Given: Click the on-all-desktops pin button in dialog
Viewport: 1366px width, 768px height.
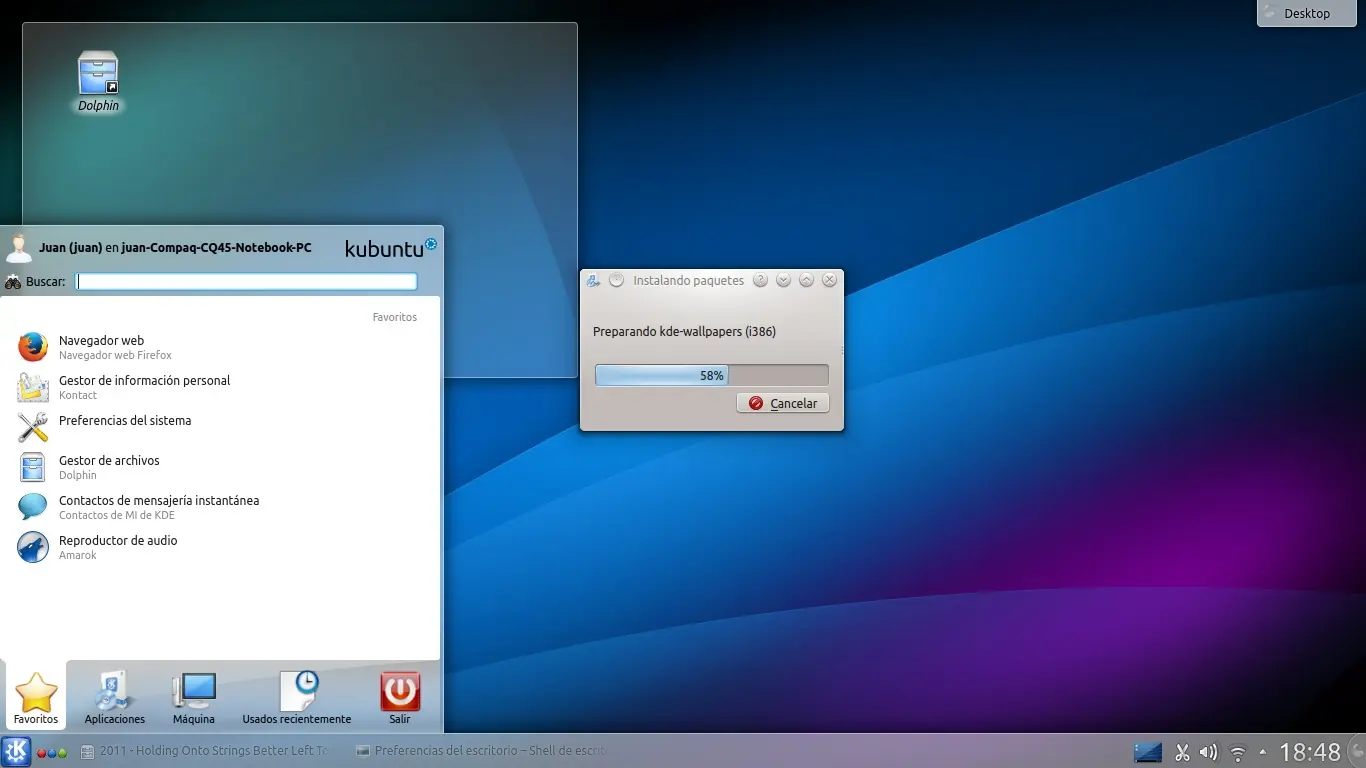Looking at the screenshot, I should pyautogui.click(x=616, y=280).
